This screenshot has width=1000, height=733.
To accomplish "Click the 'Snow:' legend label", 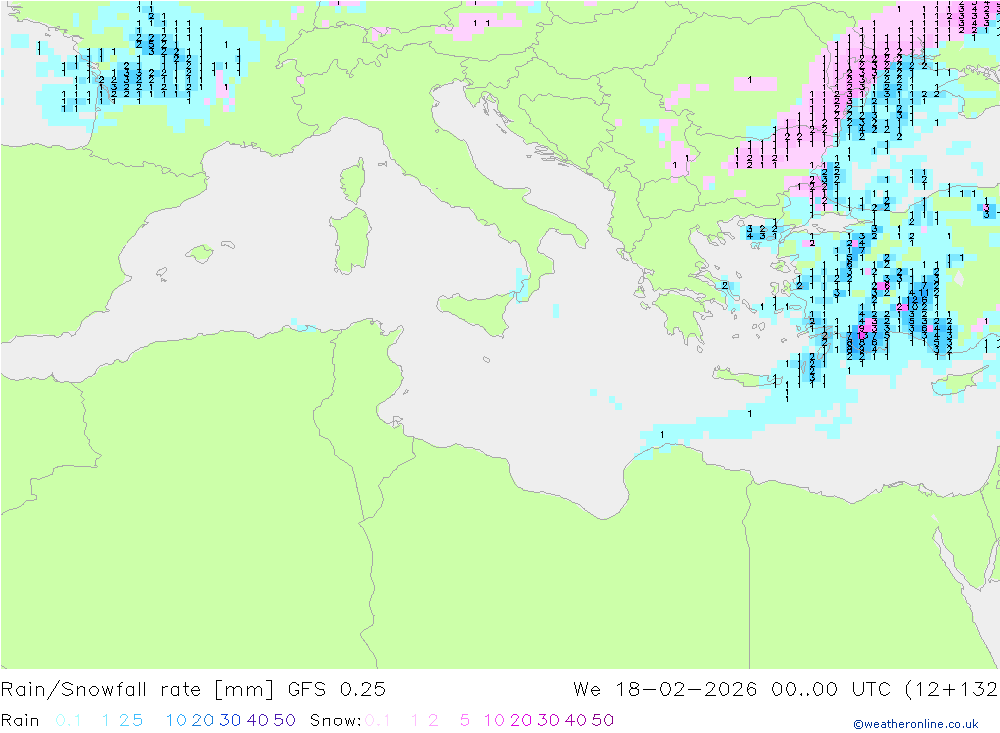I will click(x=335, y=720).
